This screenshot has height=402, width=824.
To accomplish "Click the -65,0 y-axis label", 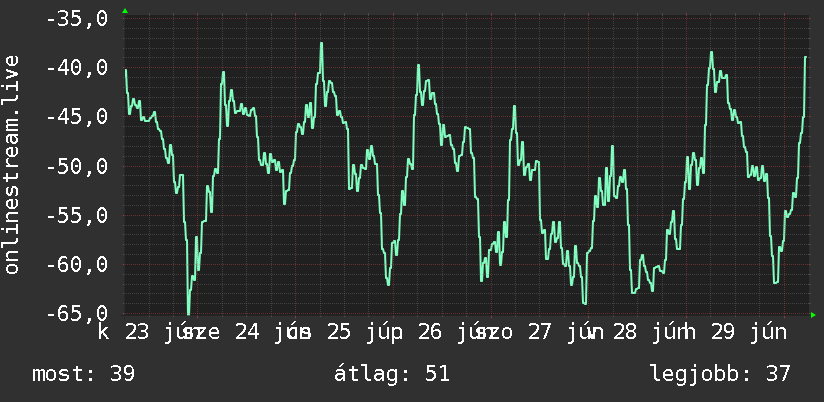I will pyautogui.click(x=77, y=313).
